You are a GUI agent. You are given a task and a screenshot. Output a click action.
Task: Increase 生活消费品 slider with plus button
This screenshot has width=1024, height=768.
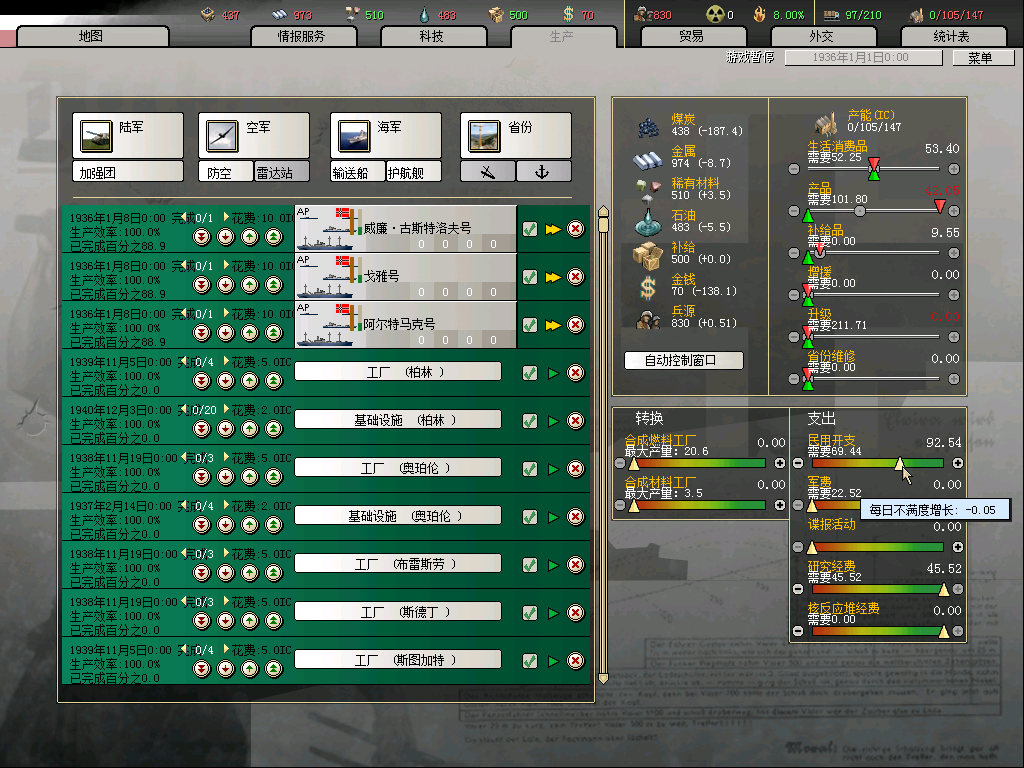click(x=954, y=169)
